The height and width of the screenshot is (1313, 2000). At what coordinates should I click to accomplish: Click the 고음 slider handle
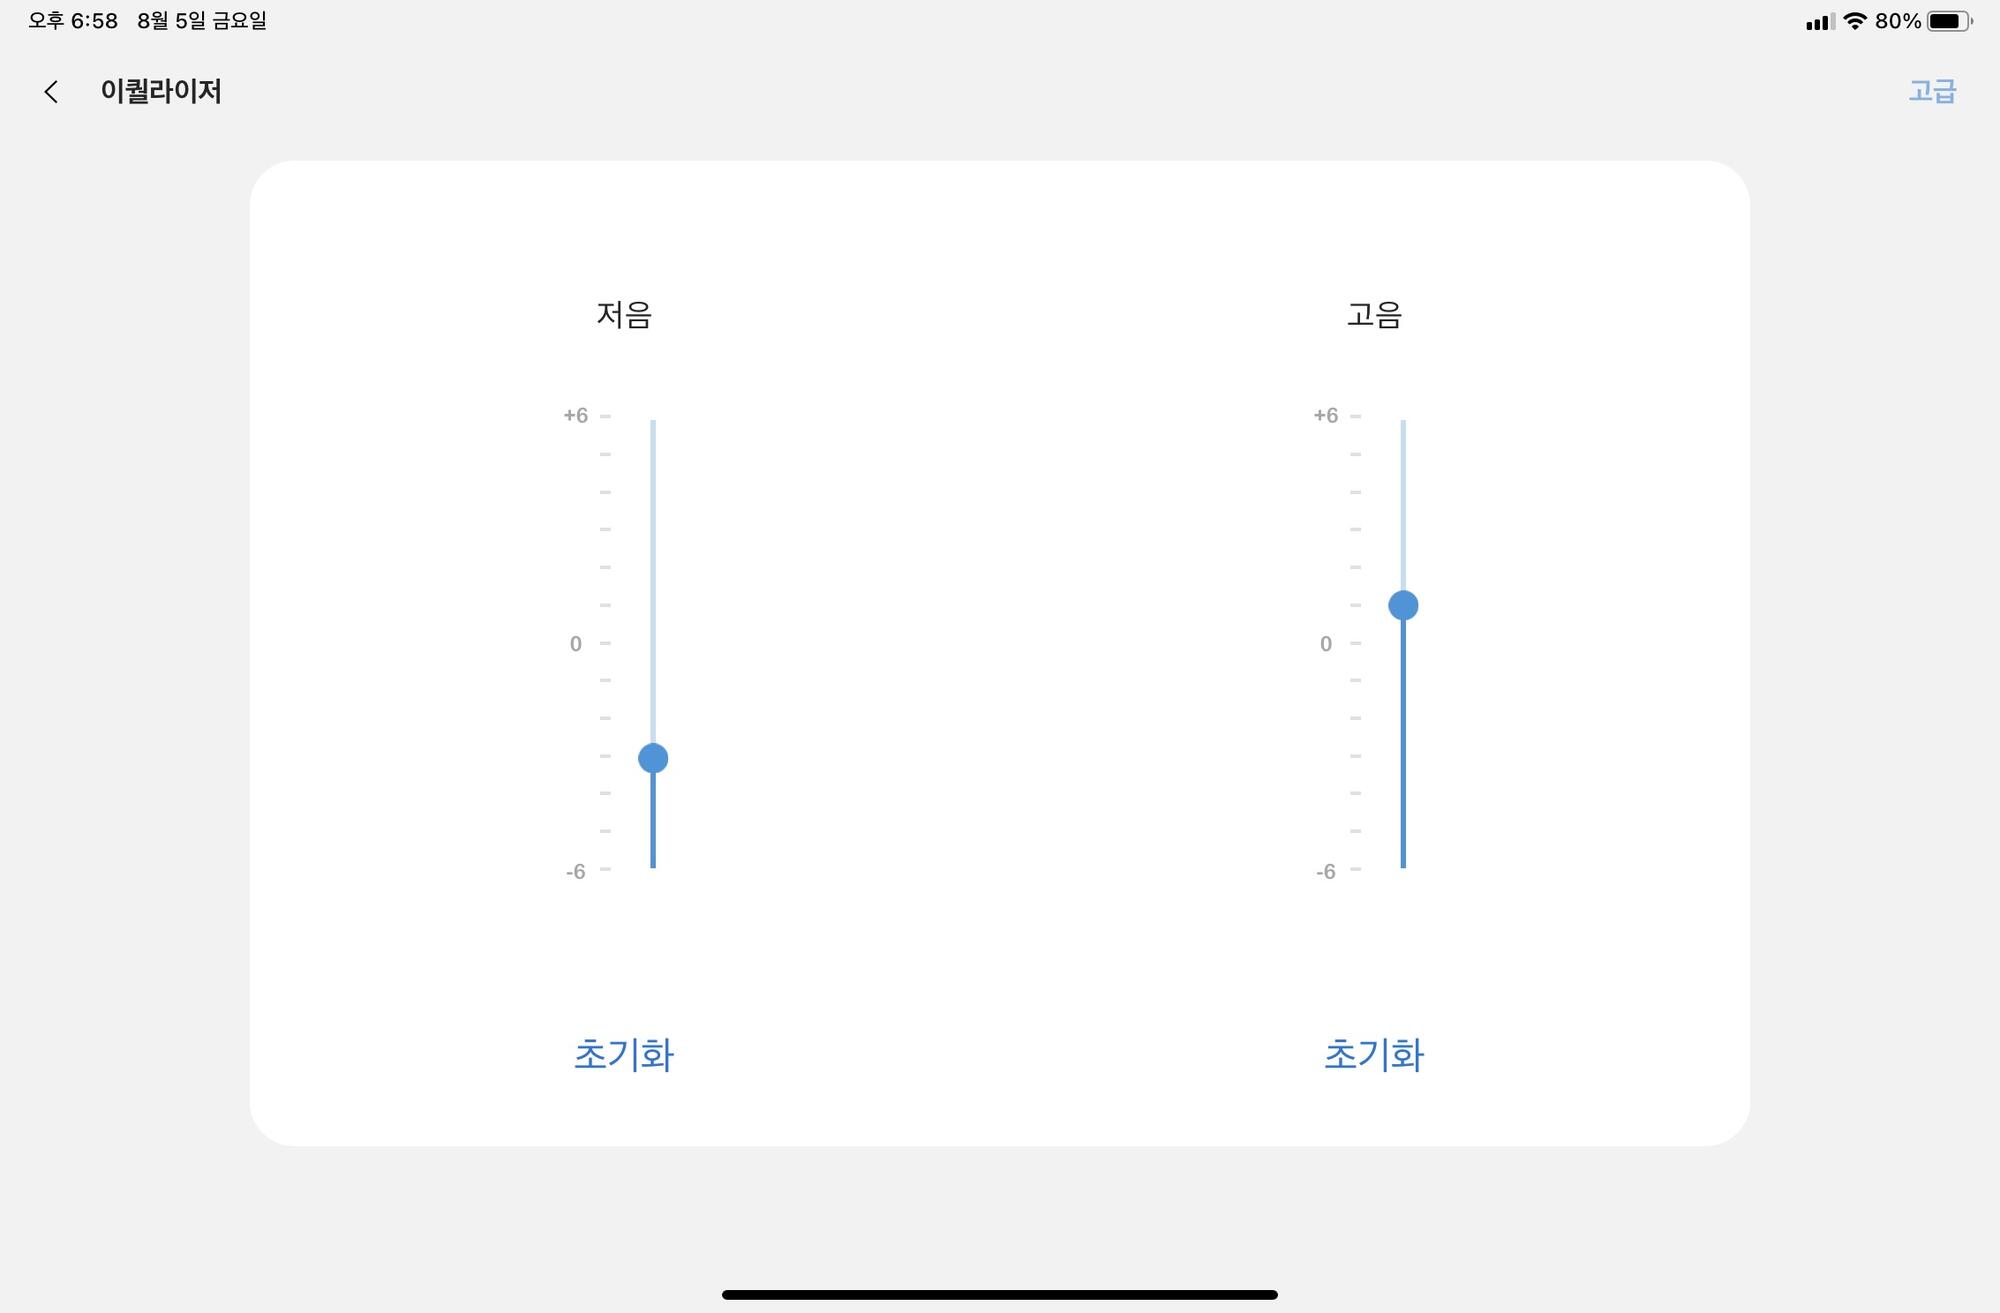pos(1403,605)
